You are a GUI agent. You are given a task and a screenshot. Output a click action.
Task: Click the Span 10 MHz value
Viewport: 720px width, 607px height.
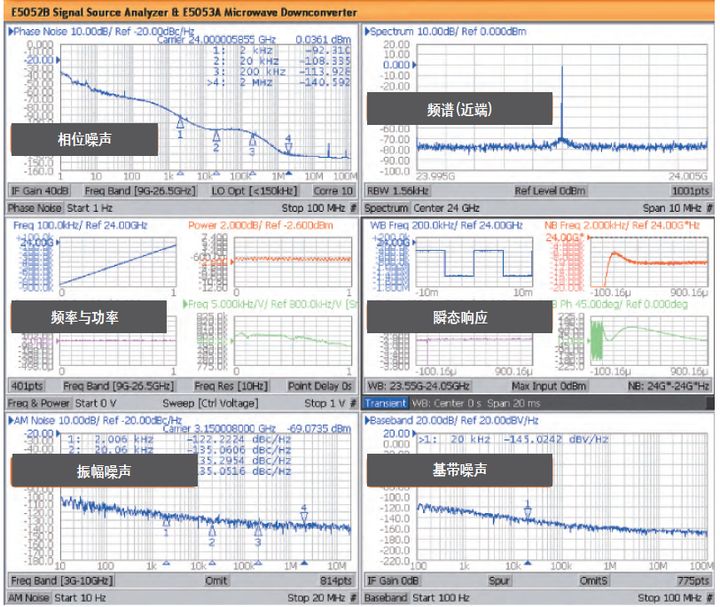point(672,208)
